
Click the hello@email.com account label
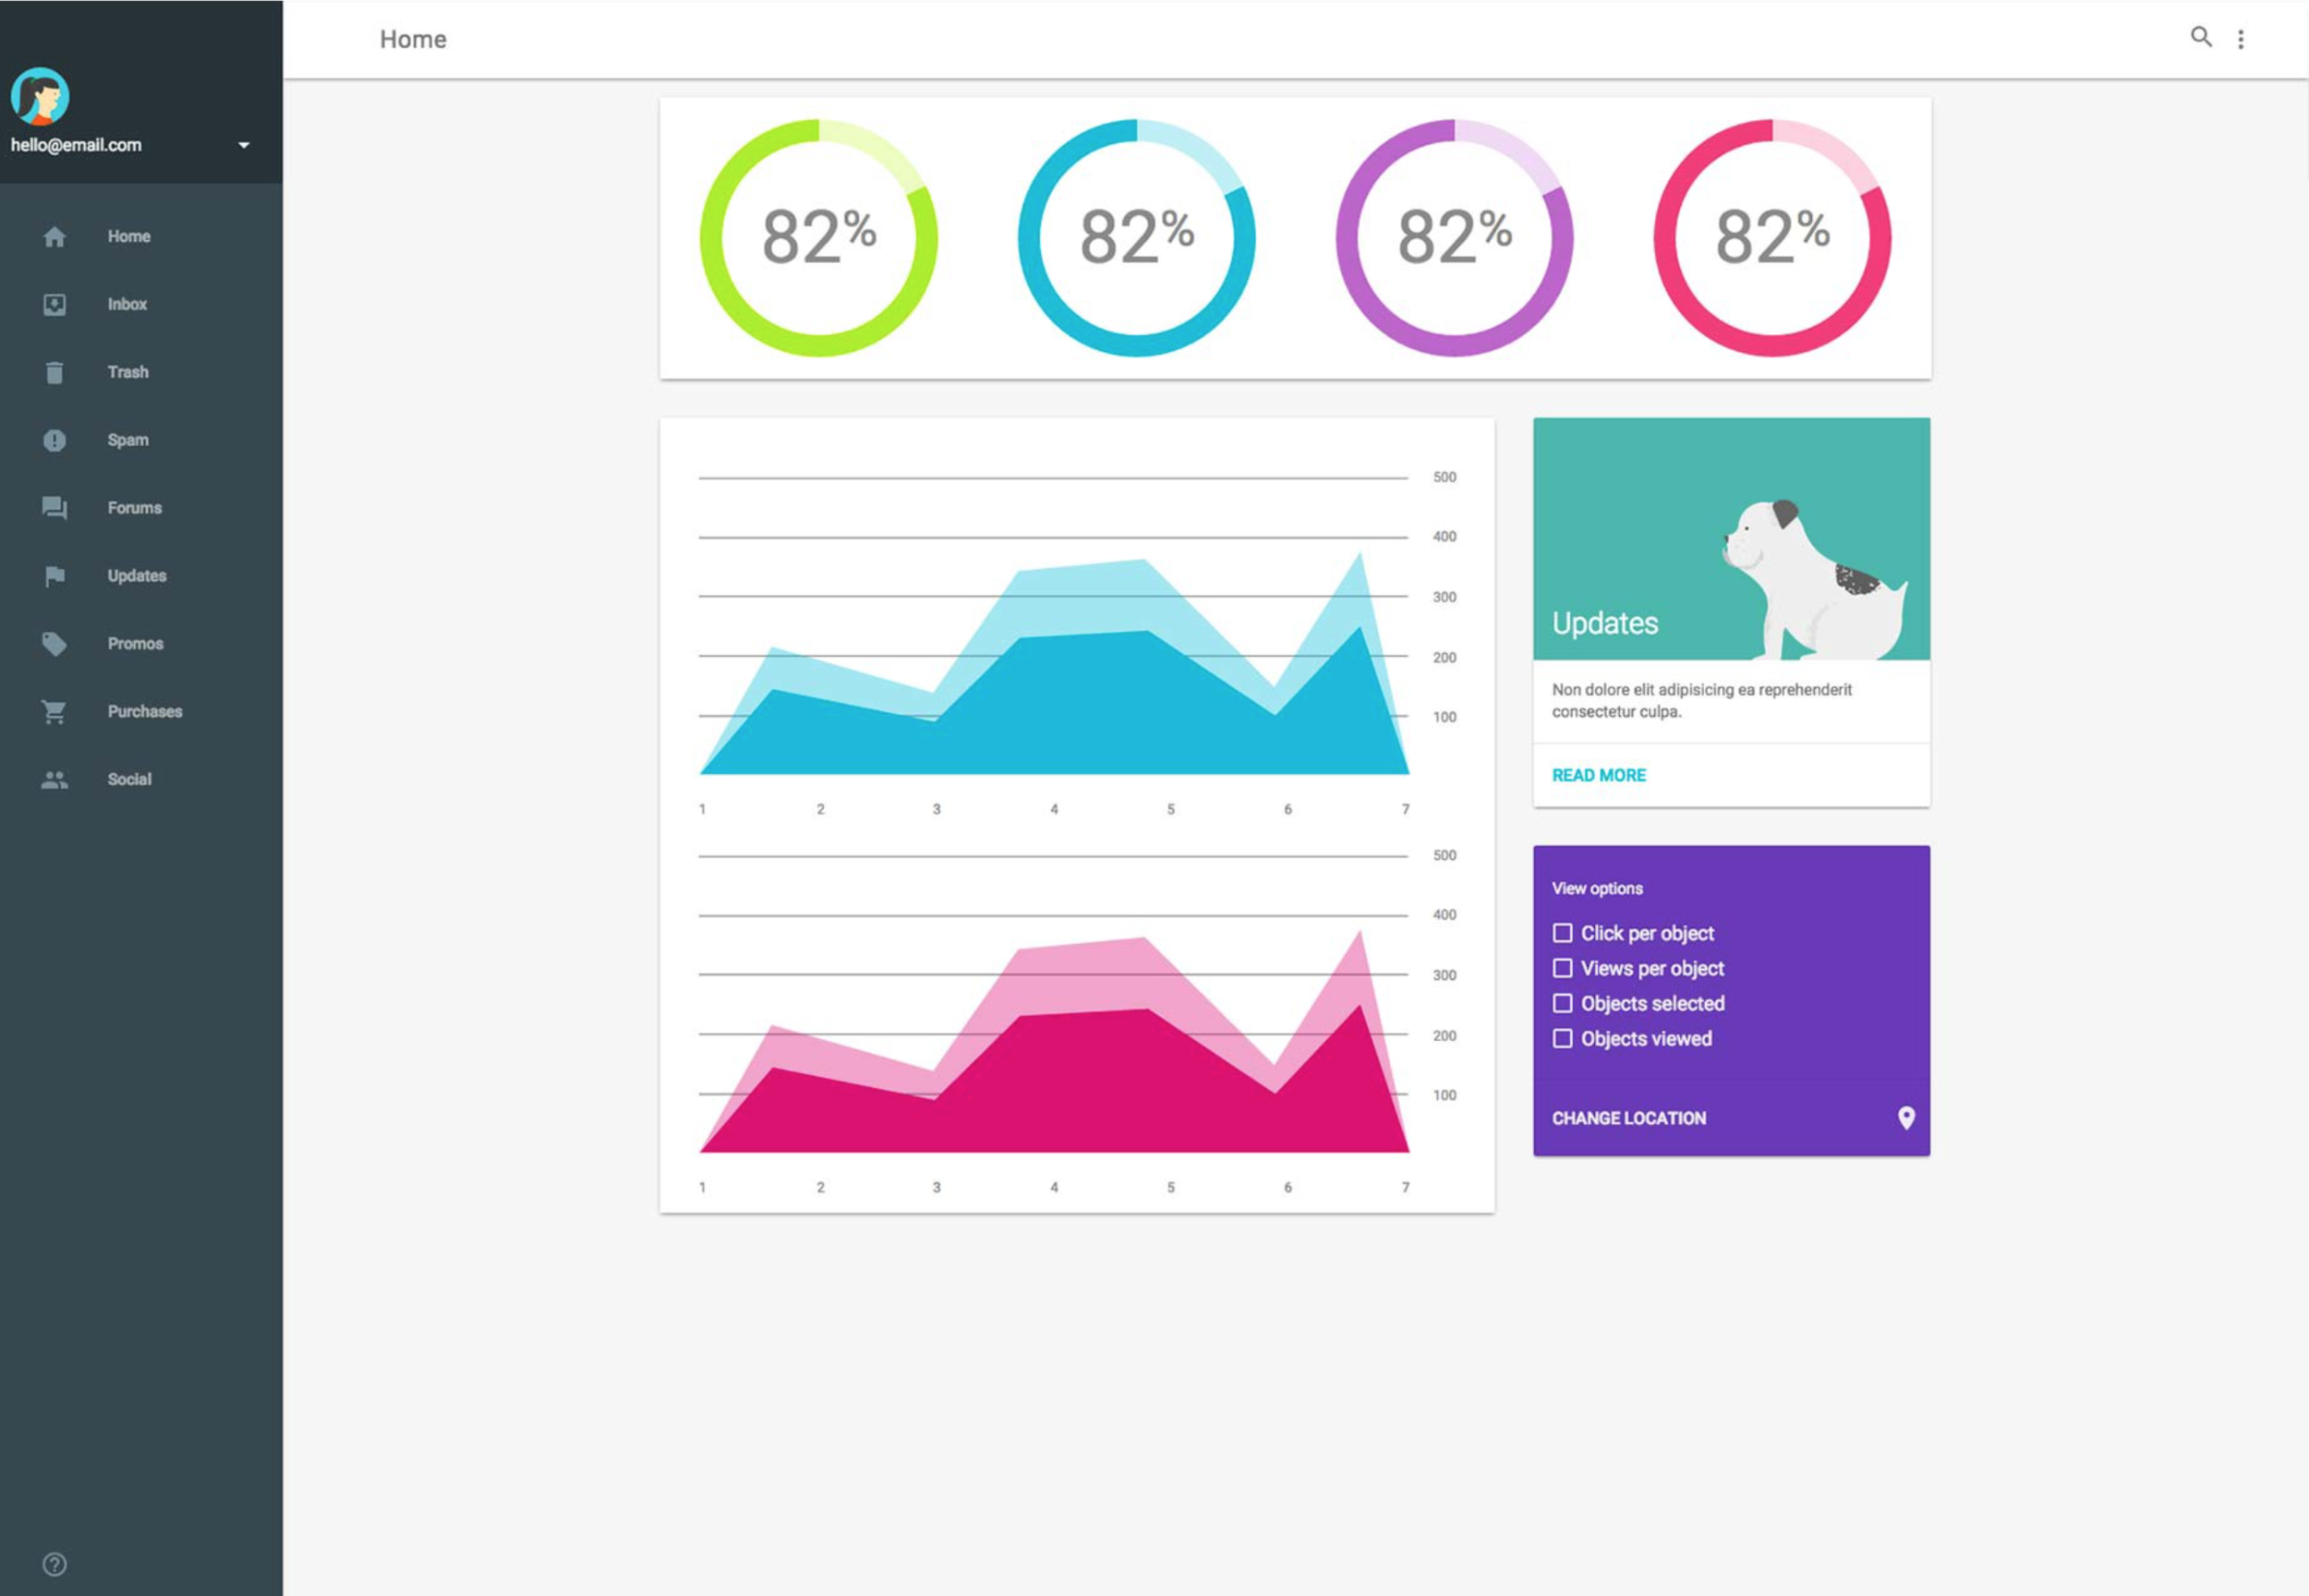click(76, 145)
